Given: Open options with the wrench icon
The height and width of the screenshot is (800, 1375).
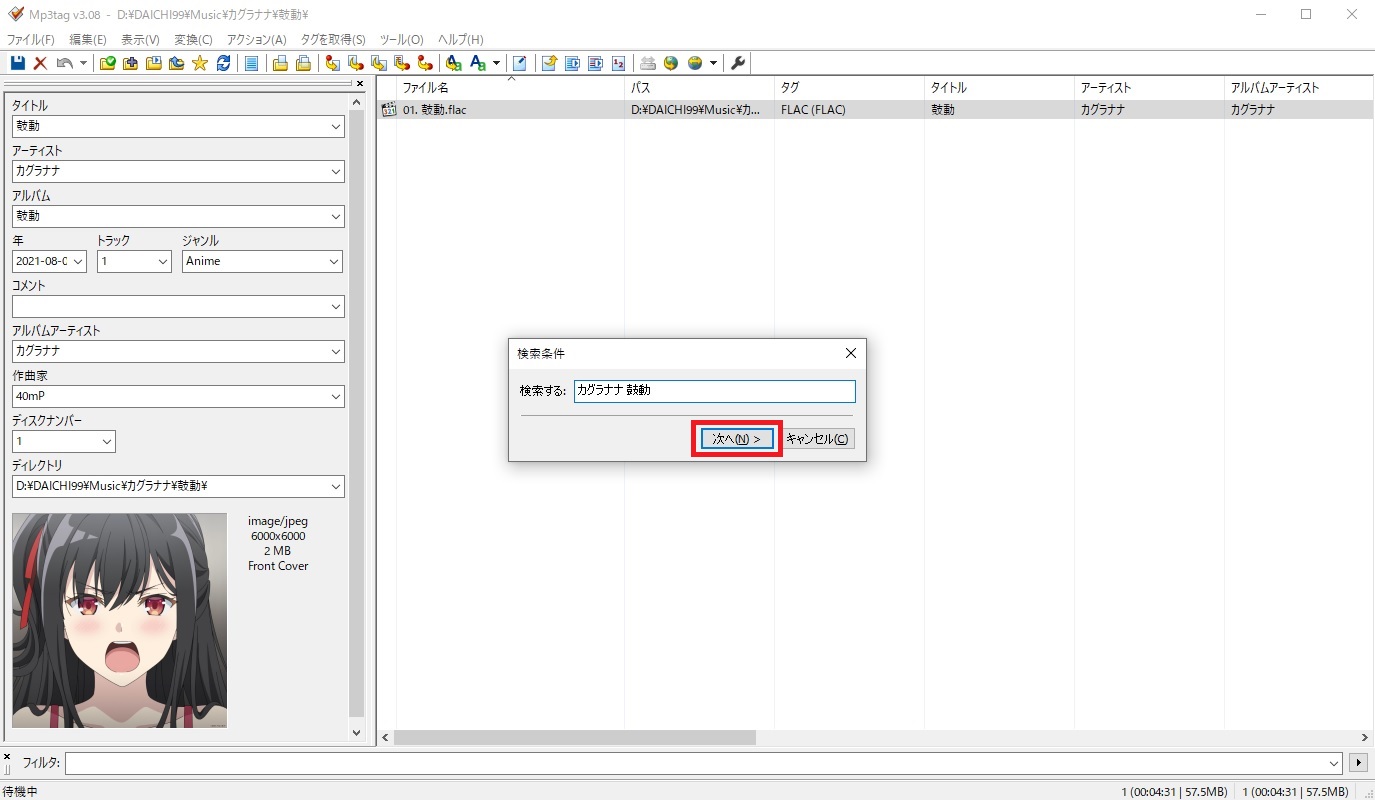Looking at the screenshot, I should [x=738, y=63].
